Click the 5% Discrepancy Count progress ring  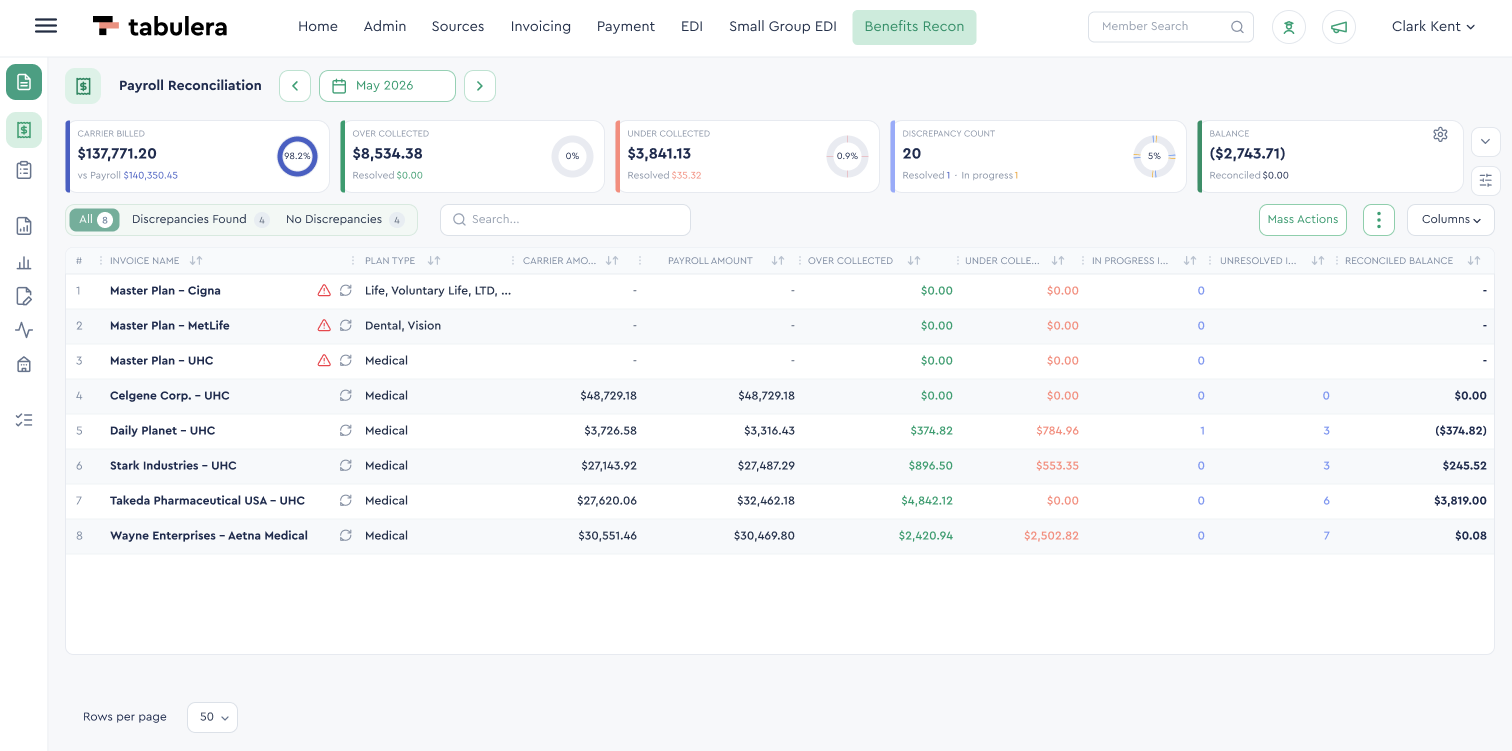pyautogui.click(x=1154, y=157)
